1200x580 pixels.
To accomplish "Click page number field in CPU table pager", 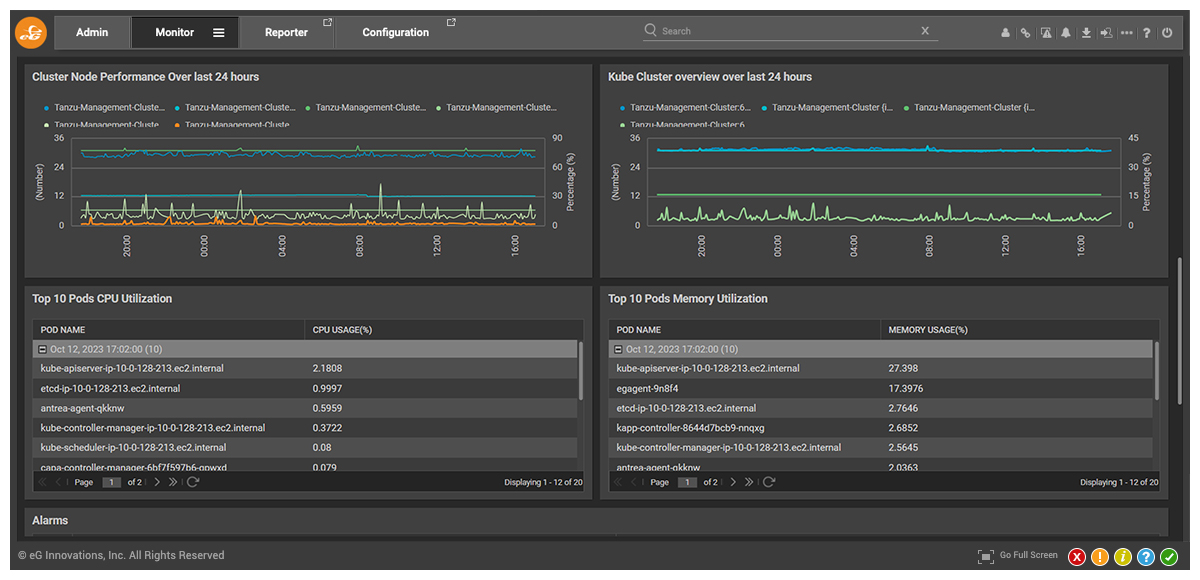I will 111,482.
